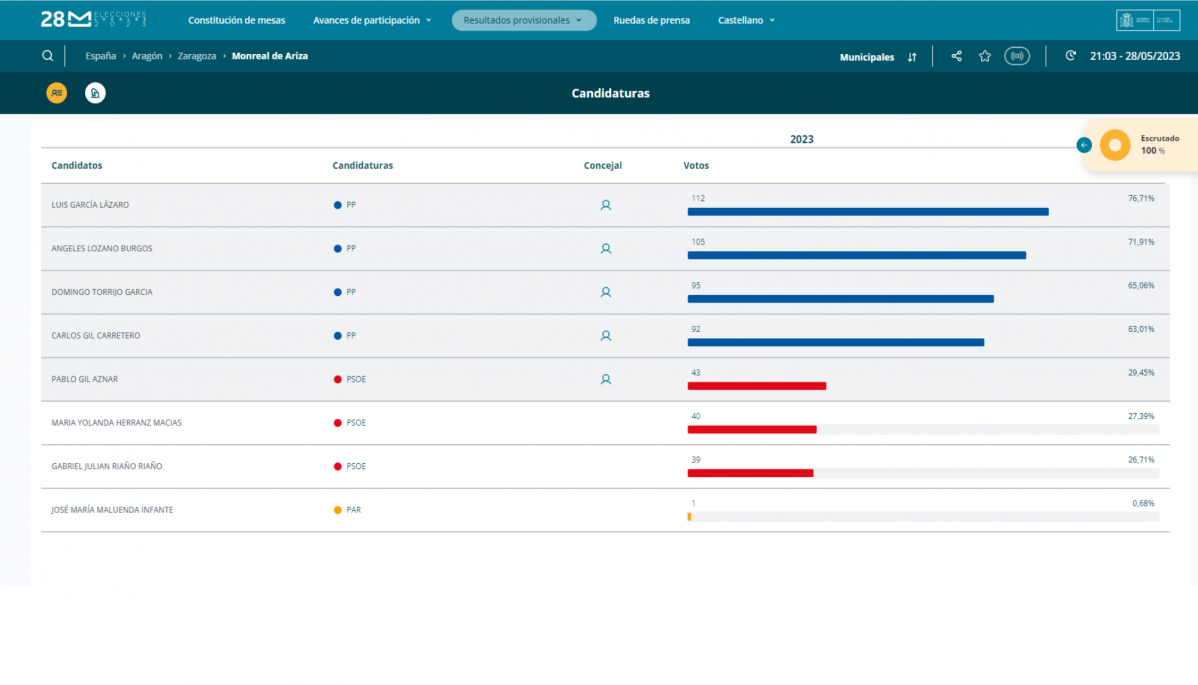Open Castellano language dropdown
1198x685 pixels.
click(746, 20)
